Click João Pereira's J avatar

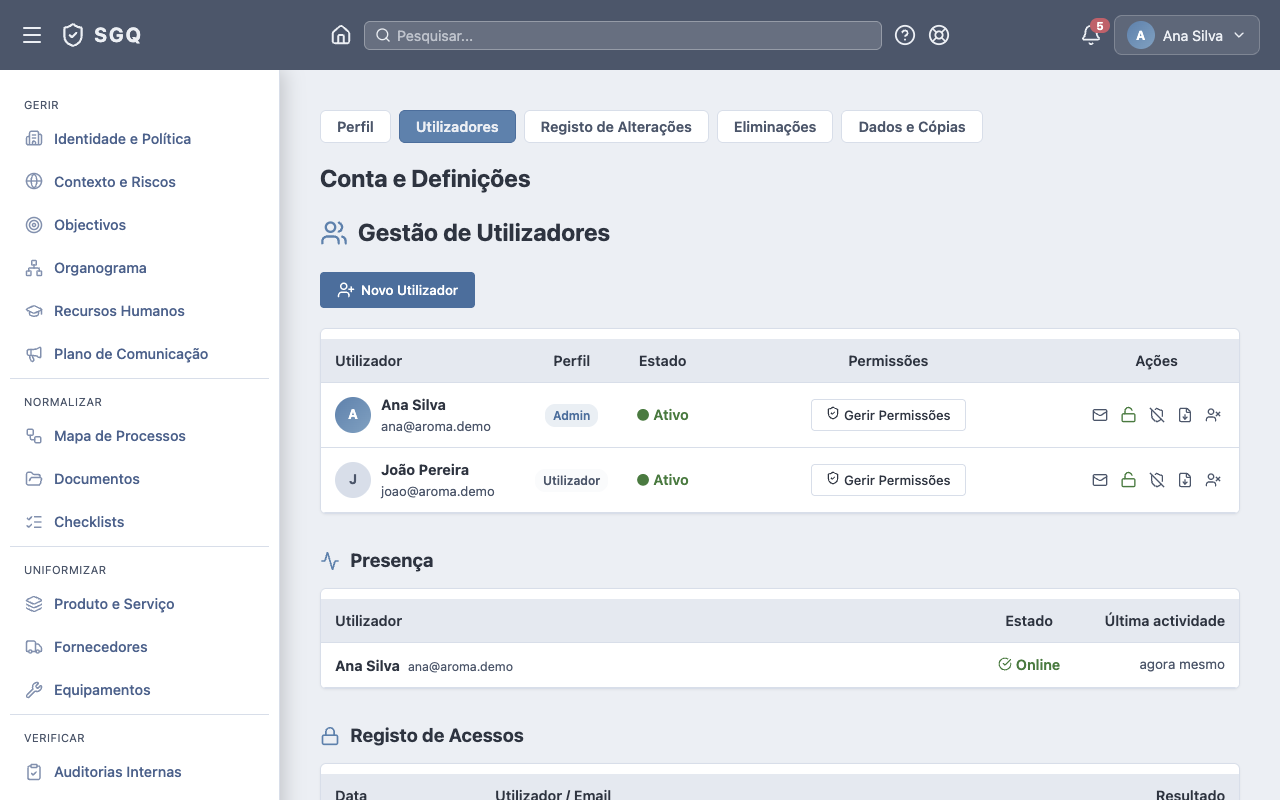tap(353, 480)
